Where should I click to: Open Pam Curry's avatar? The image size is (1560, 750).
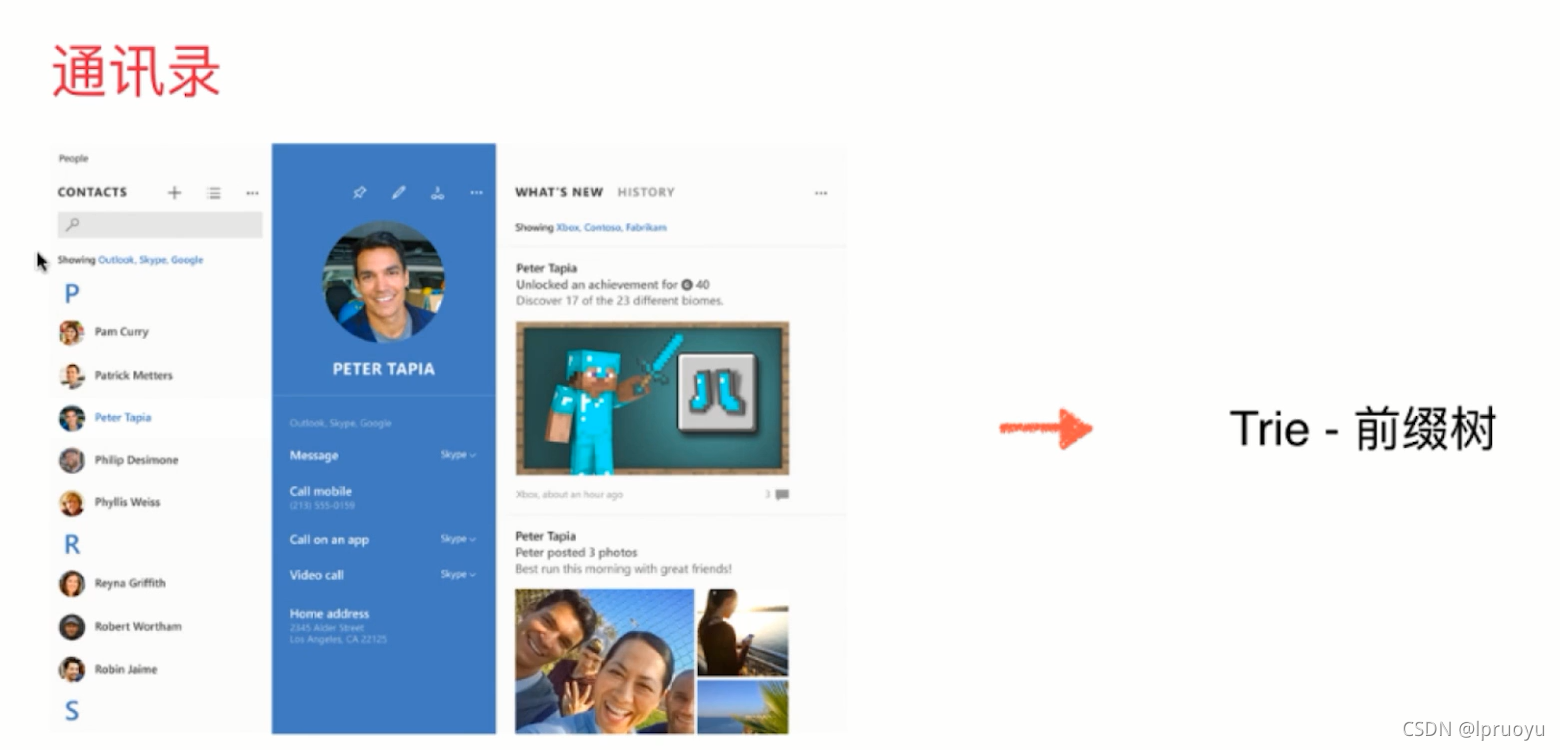tap(71, 332)
